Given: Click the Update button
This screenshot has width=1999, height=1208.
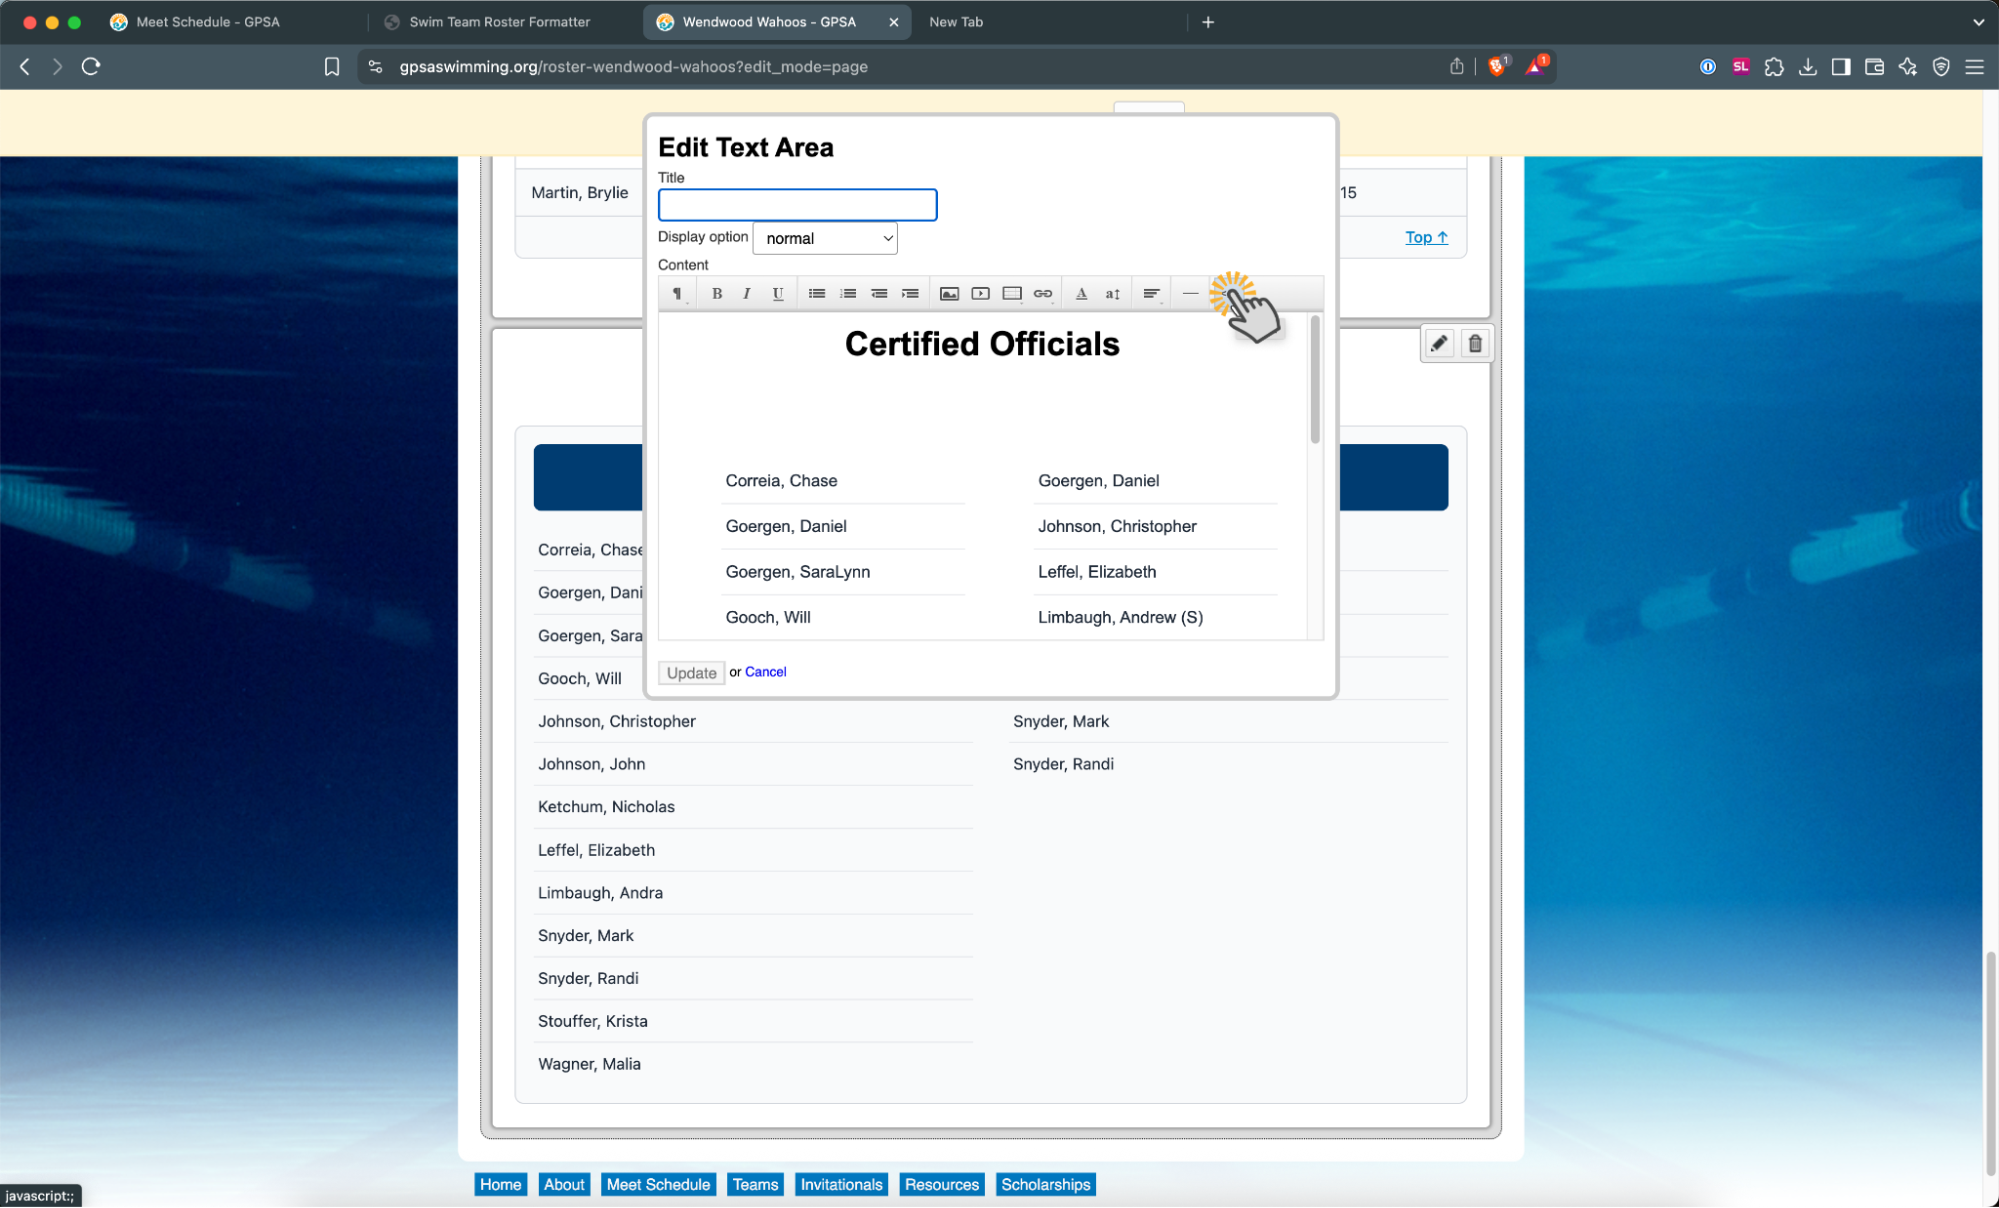Looking at the screenshot, I should tap(691, 673).
